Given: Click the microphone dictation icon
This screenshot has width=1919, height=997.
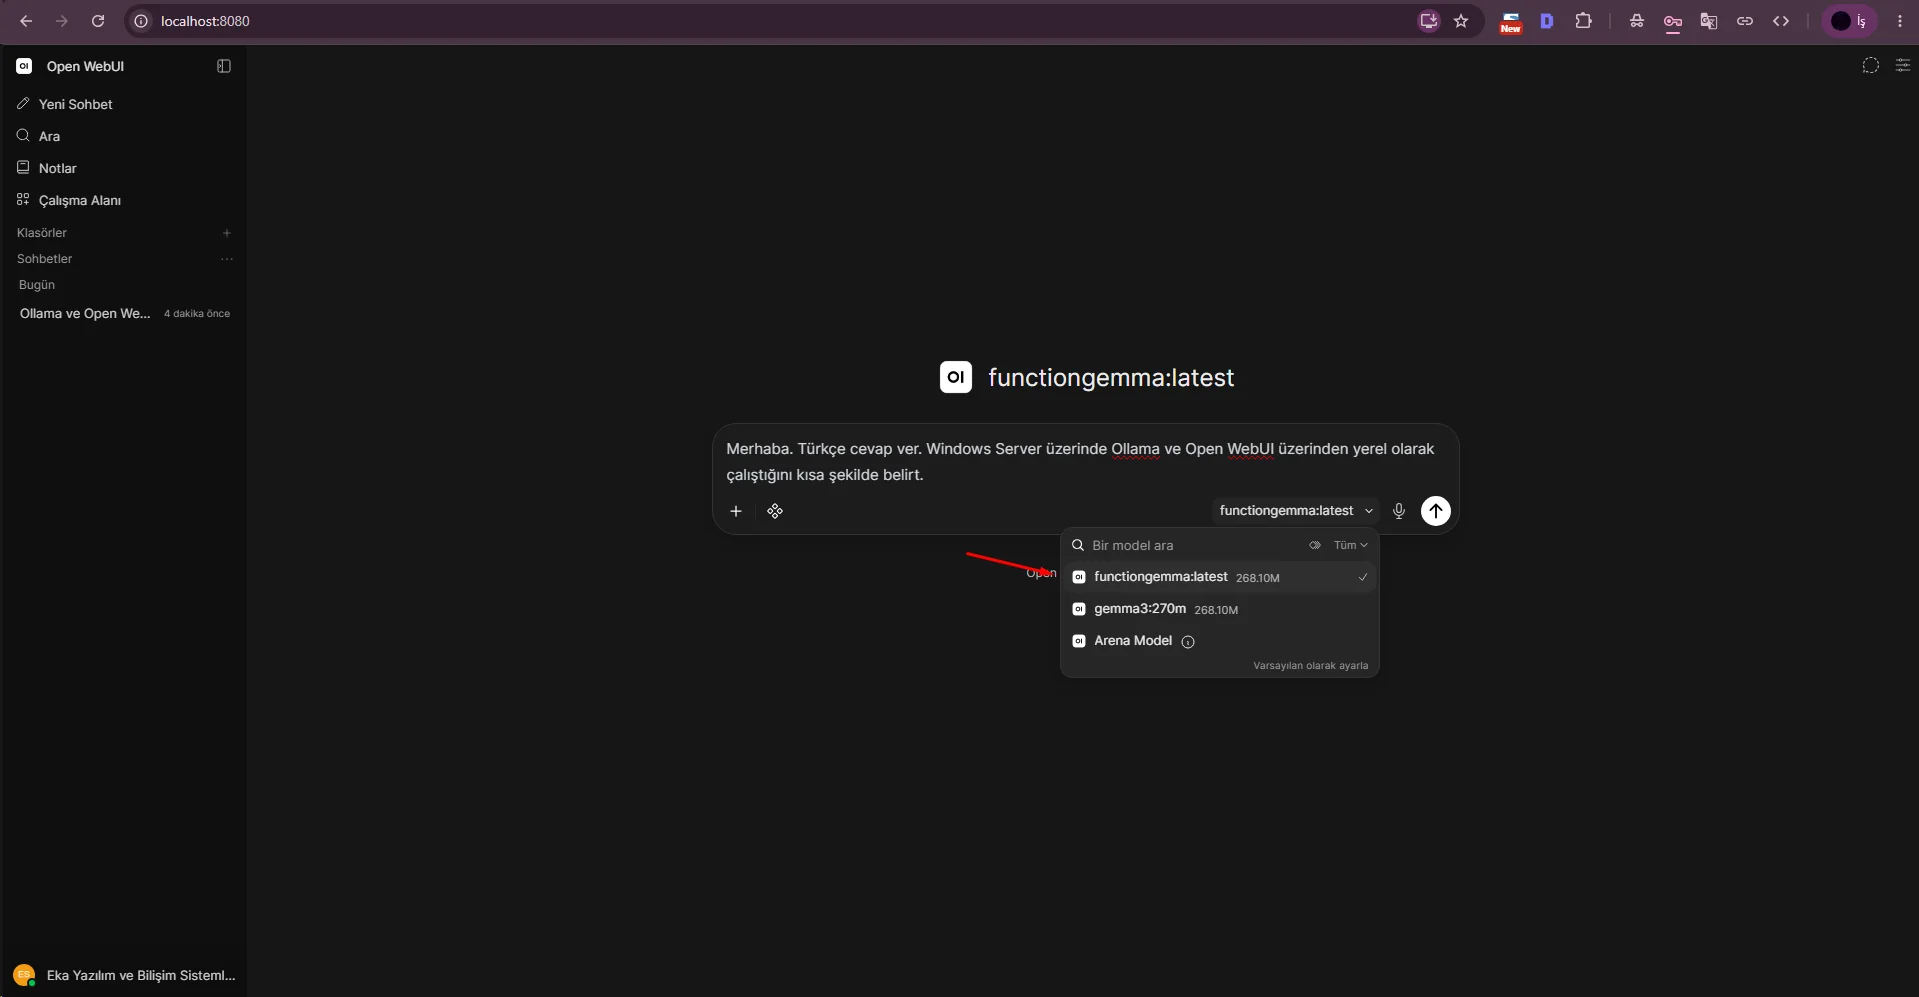Looking at the screenshot, I should (x=1399, y=511).
